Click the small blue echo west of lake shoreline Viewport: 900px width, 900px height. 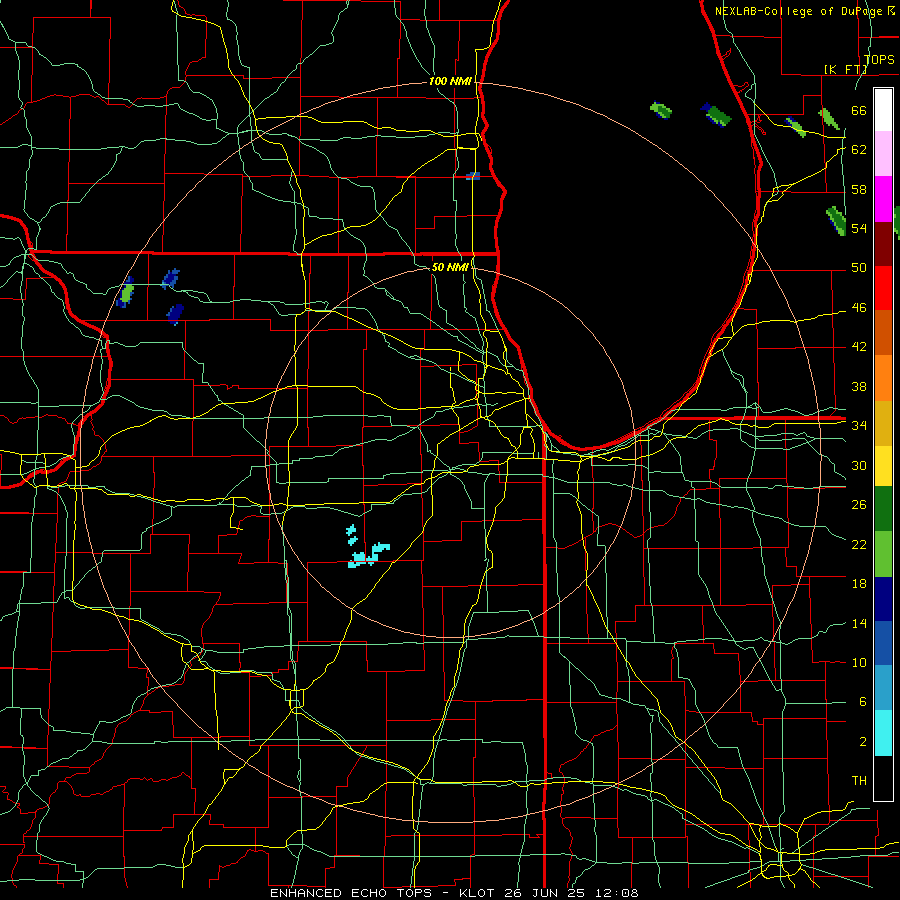tap(472, 176)
